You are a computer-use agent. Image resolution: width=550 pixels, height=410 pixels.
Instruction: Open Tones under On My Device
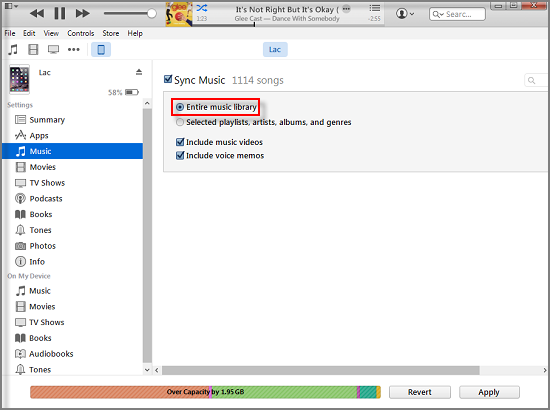[x=72, y=369]
